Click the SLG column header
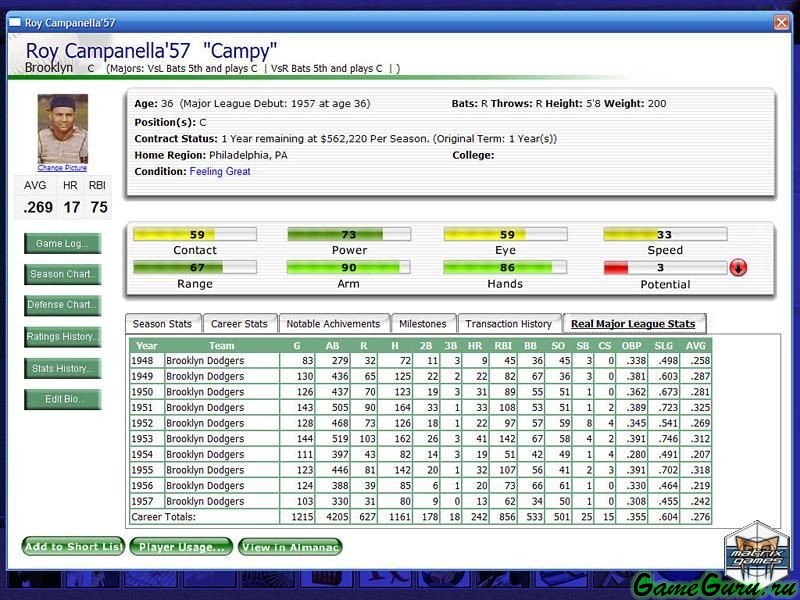 coord(664,345)
